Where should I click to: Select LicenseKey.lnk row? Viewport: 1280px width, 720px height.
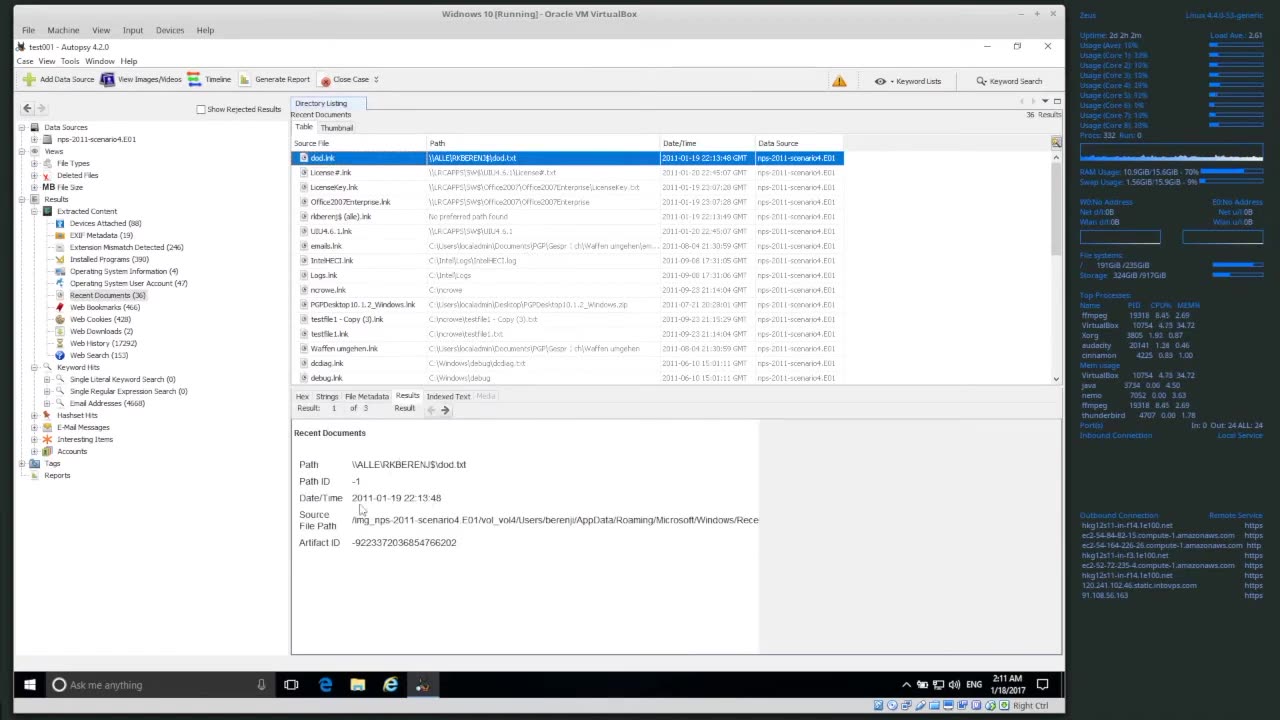567,187
